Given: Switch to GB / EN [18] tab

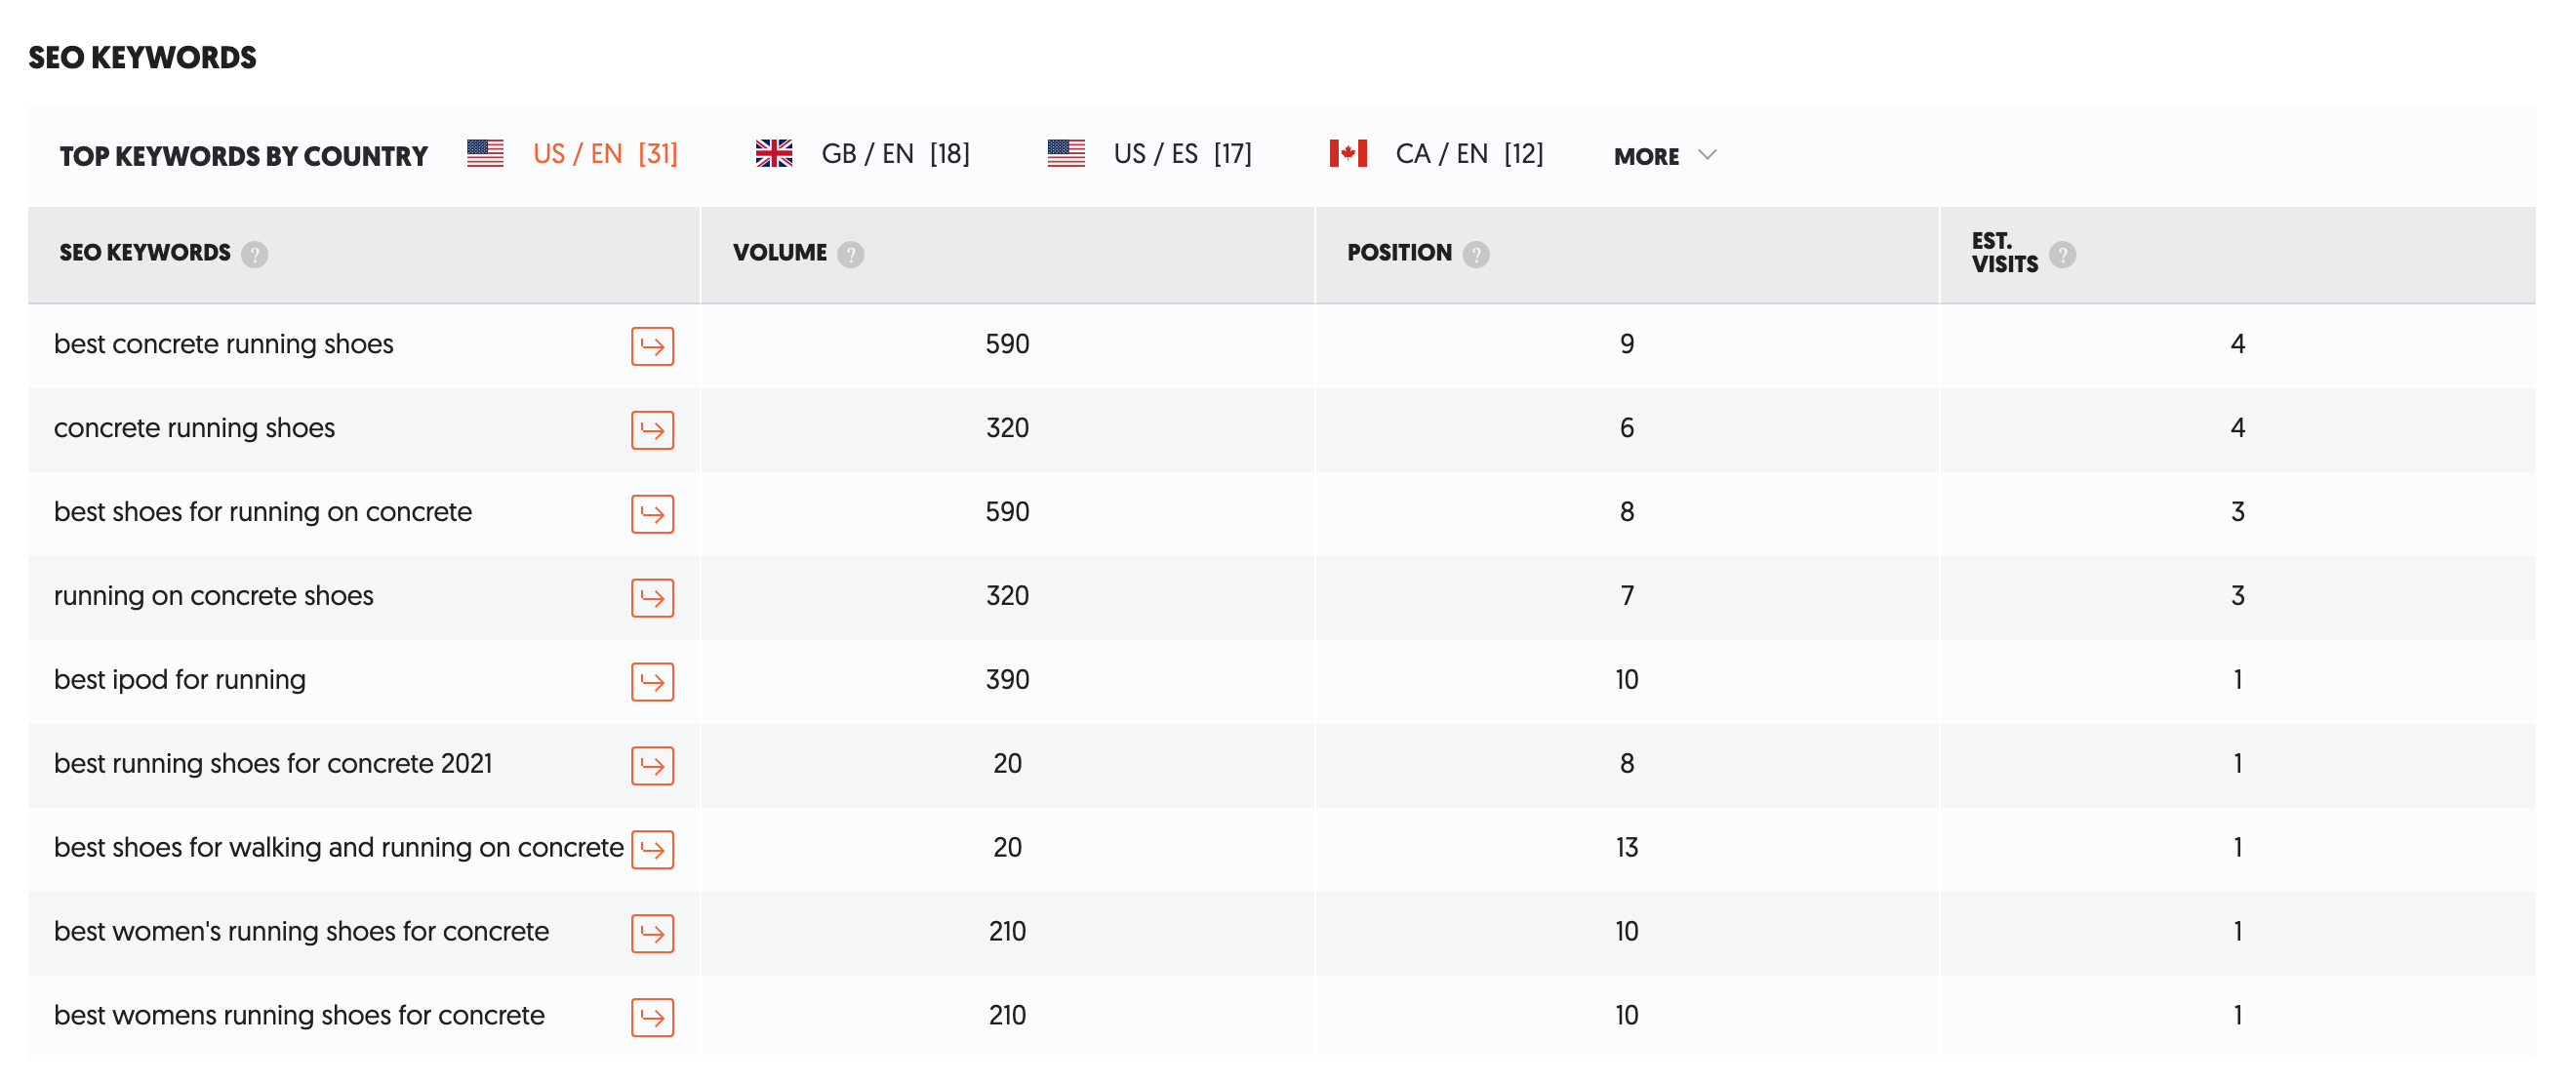Looking at the screenshot, I should point(895,154).
